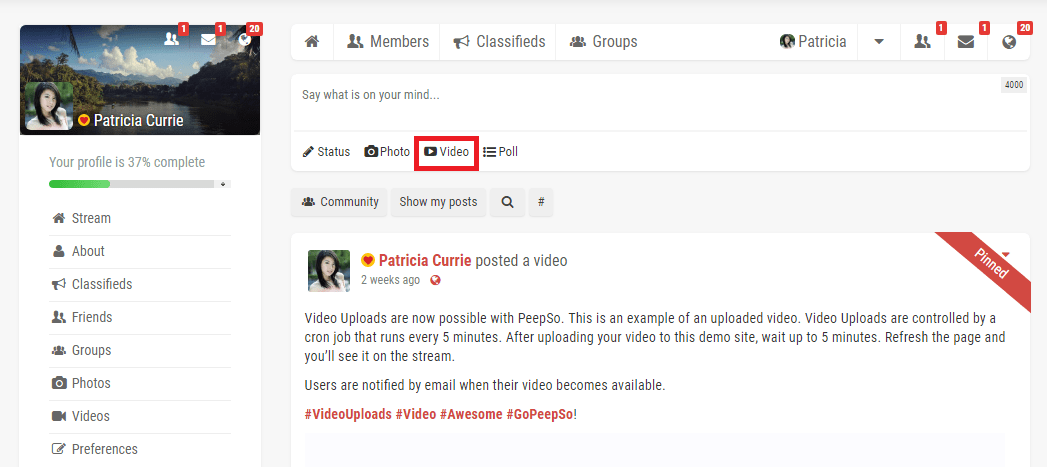The height and width of the screenshot is (467, 1047).
Task: Open Classifieds in top navigation bar
Action: click(x=499, y=41)
